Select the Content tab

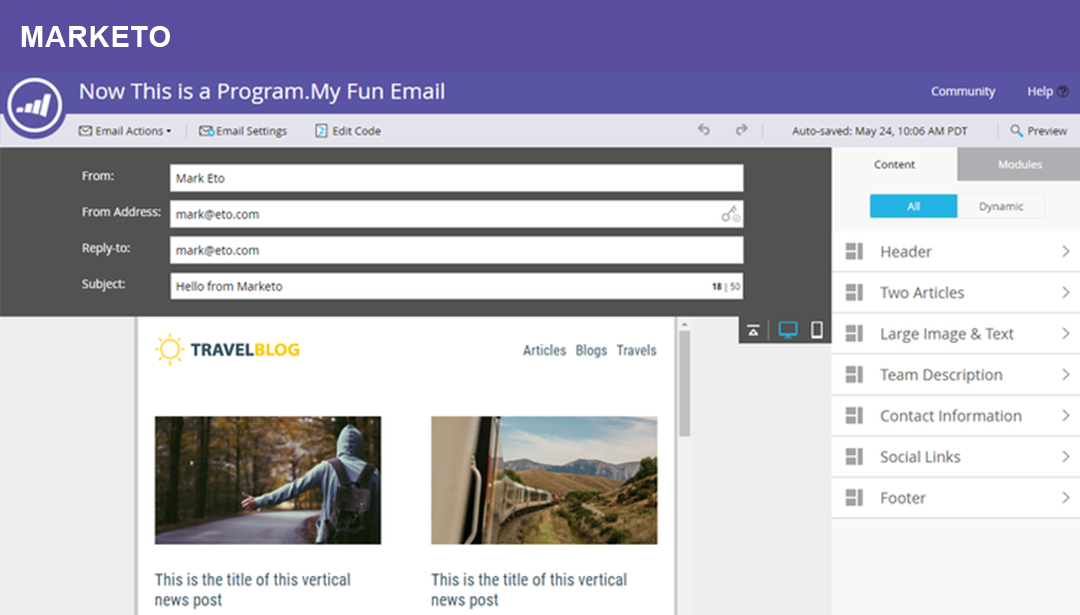pos(894,164)
